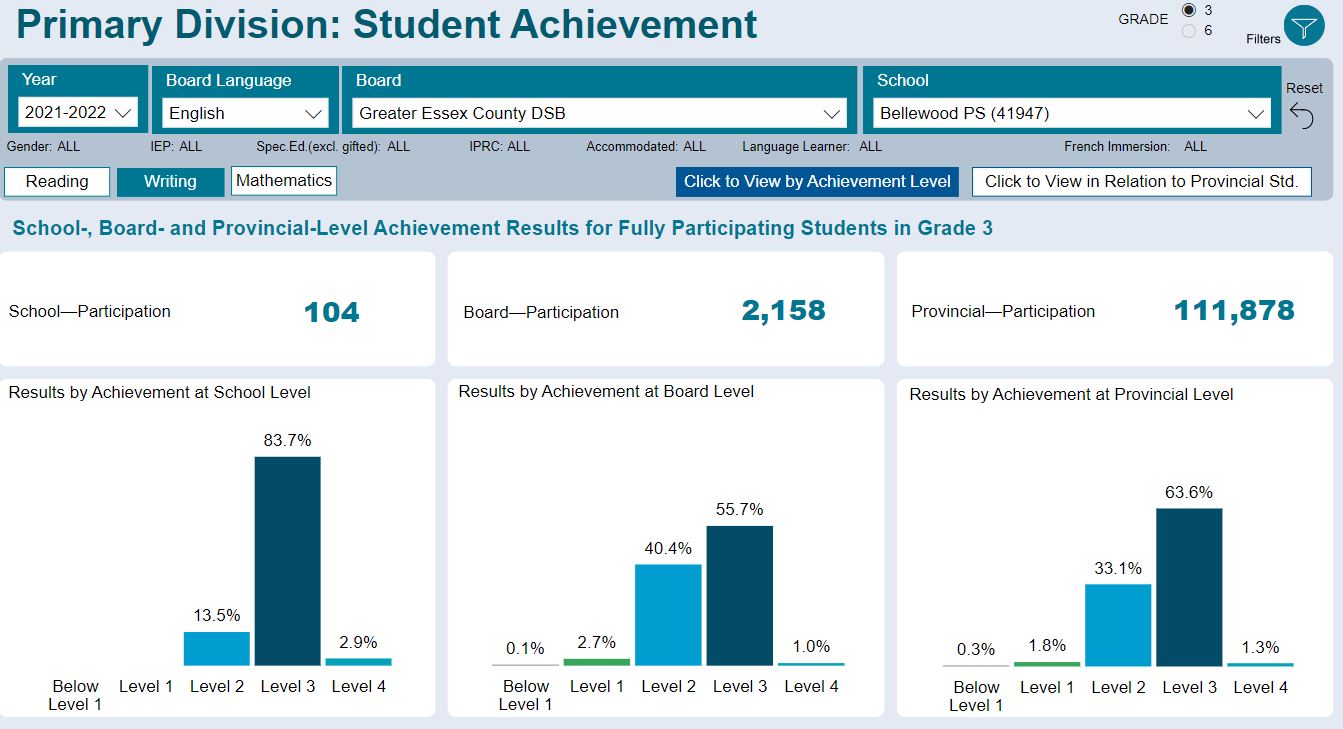
Task: Click Results by Achievement at School Level title
Action: click(x=160, y=393)
